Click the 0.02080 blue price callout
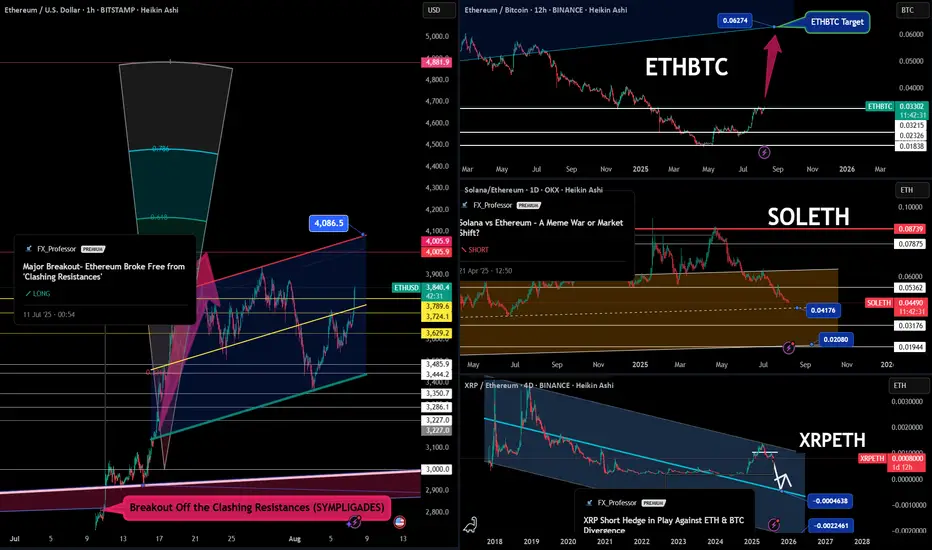This screenshot has height=550, width=932. pos(836,340)
